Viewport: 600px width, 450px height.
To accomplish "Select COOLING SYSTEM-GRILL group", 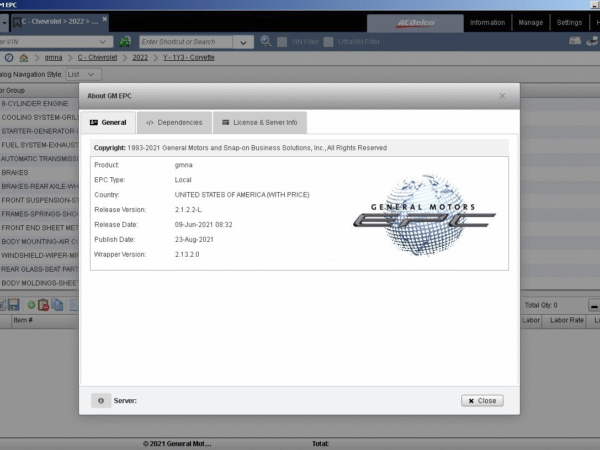I will click(x=39, y=117).
